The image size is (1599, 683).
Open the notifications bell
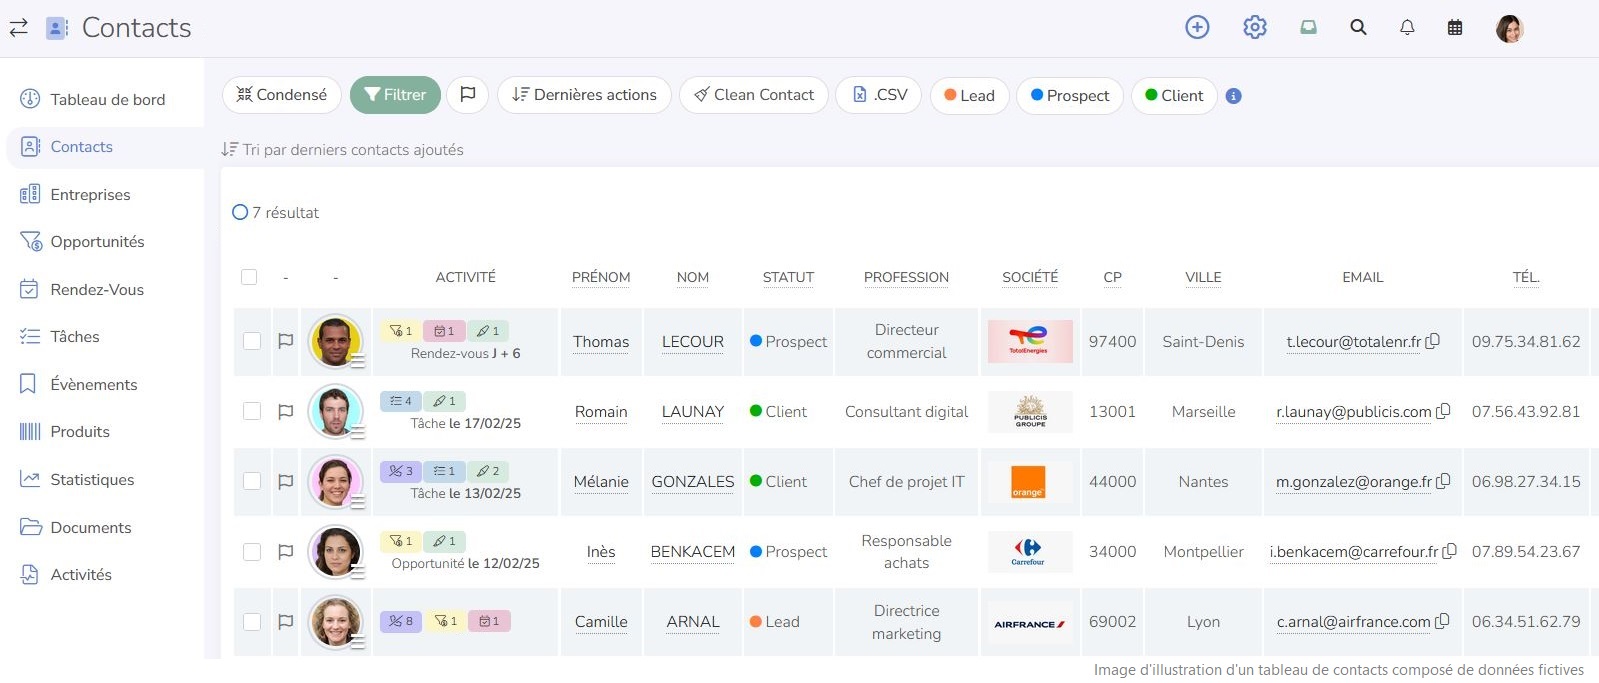click(1407, 27)
